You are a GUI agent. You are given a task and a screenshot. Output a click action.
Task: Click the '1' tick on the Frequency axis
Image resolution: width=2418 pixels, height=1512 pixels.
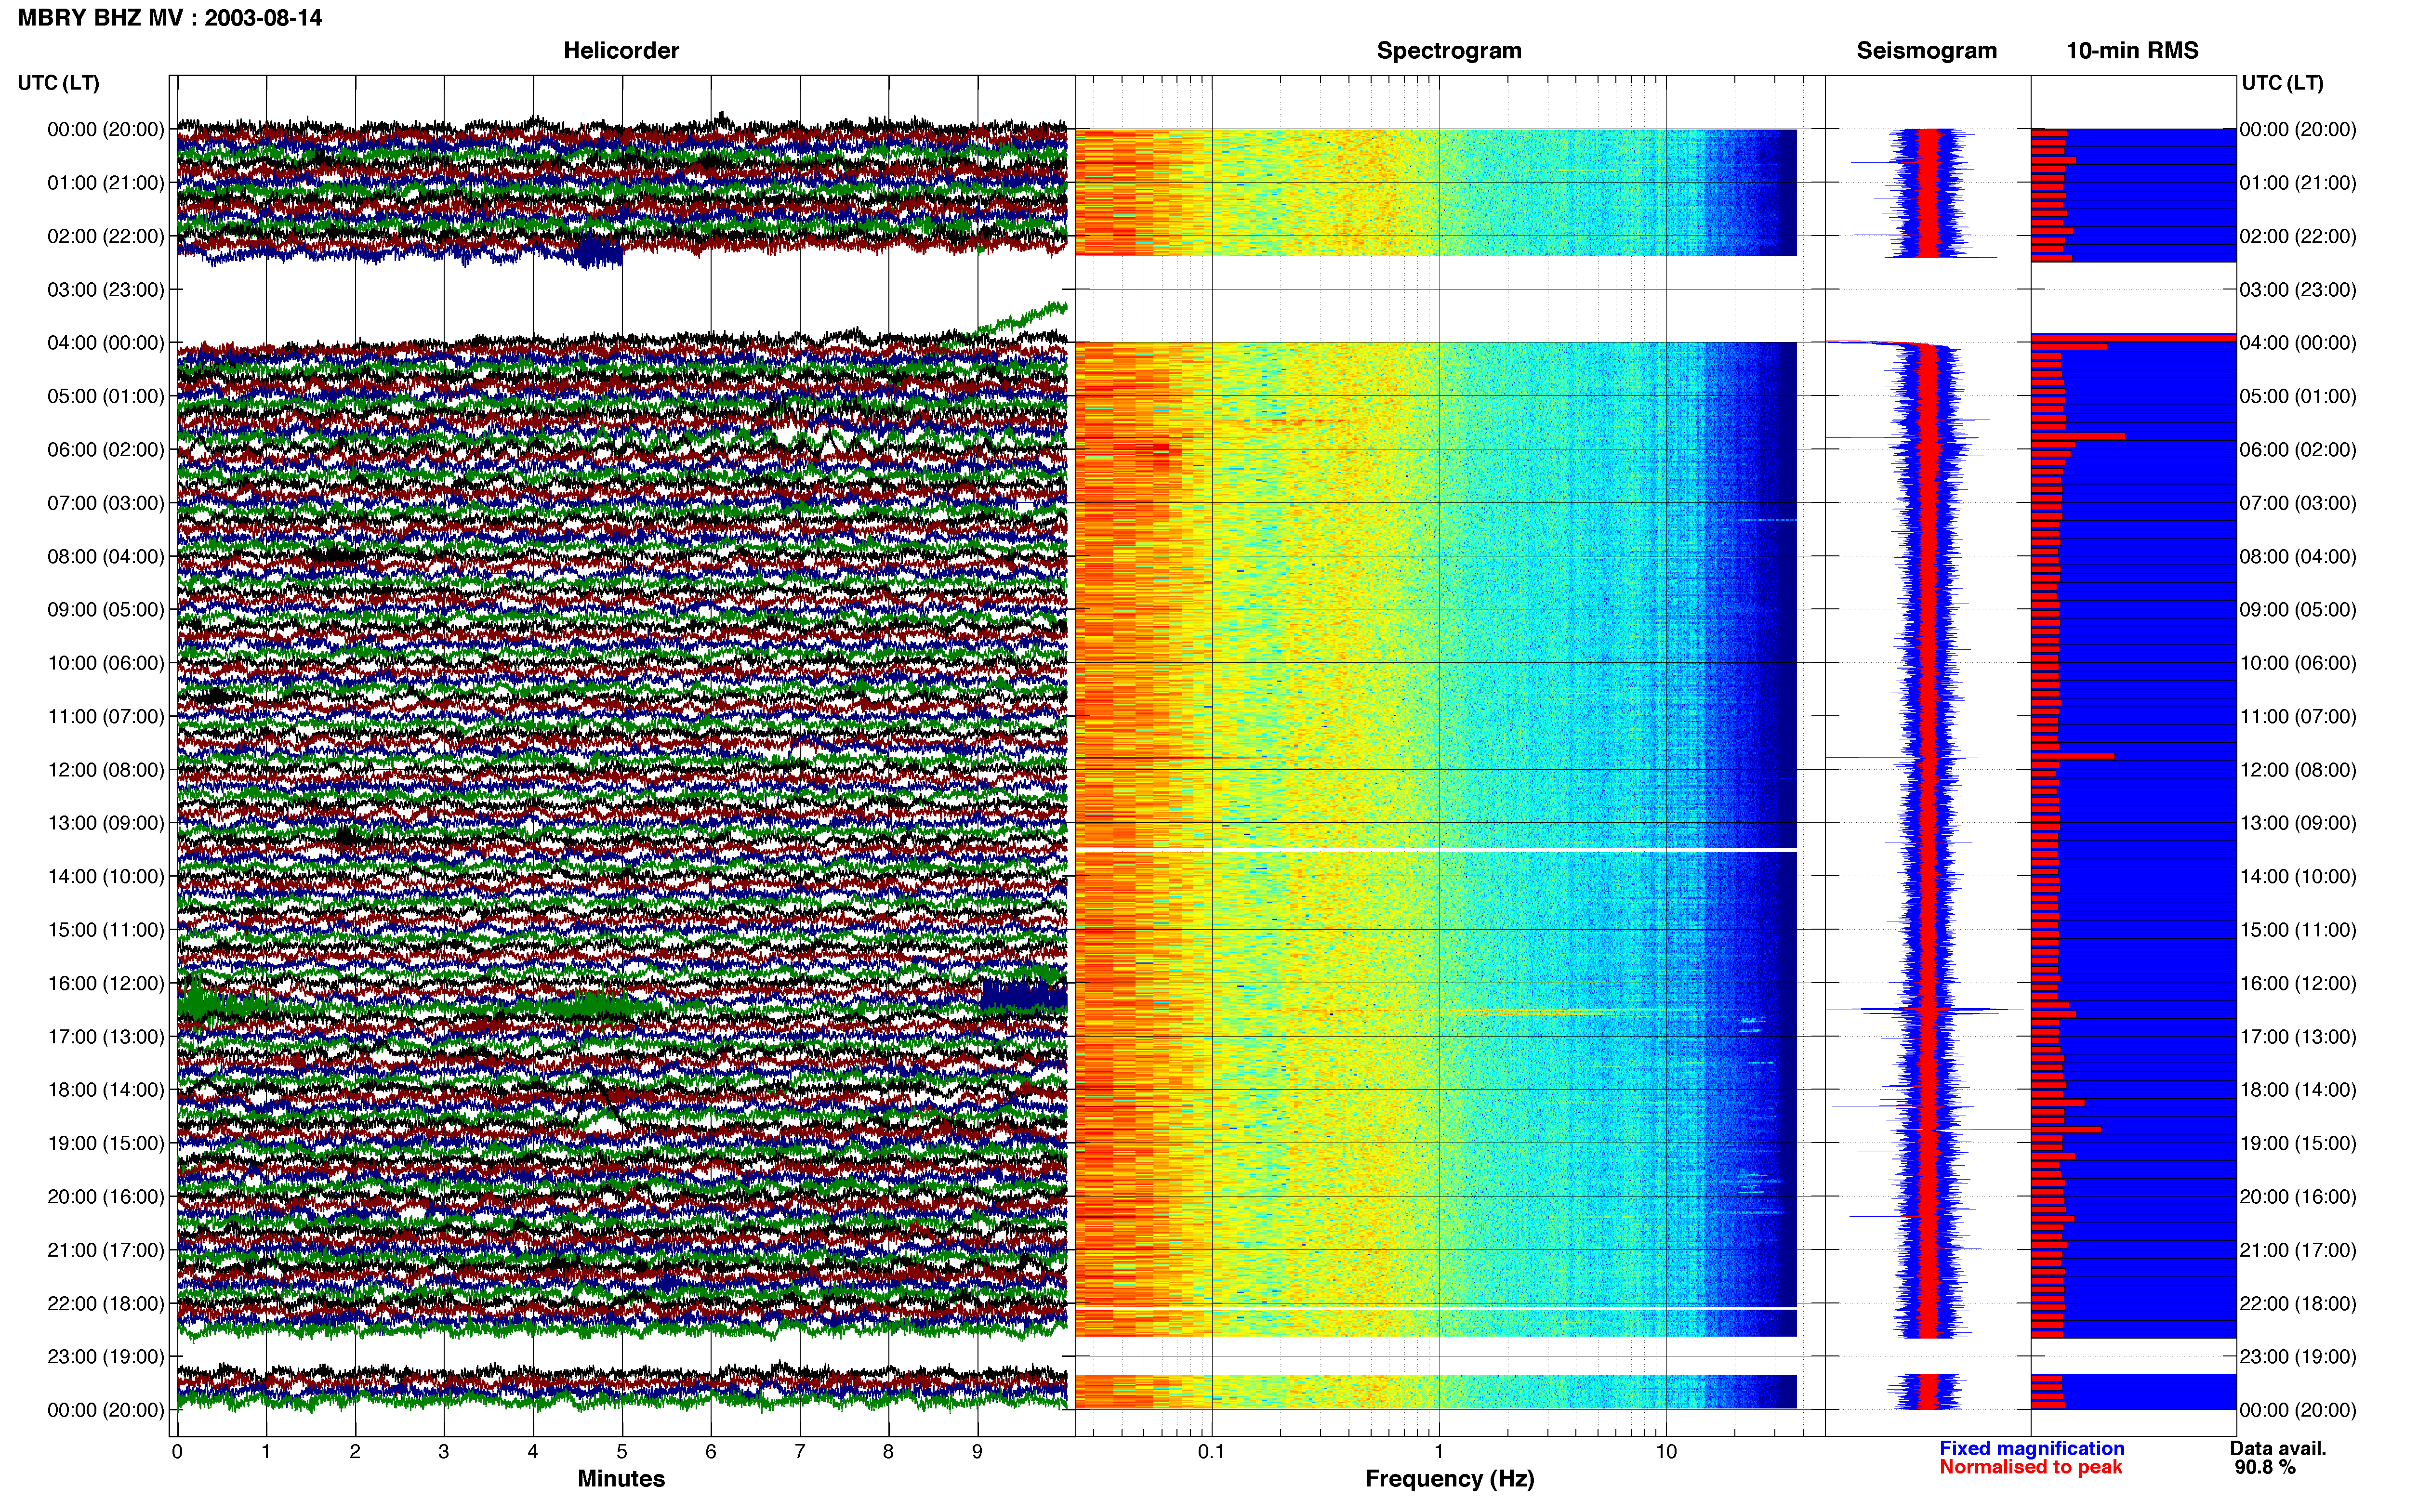[1439, 1452]
